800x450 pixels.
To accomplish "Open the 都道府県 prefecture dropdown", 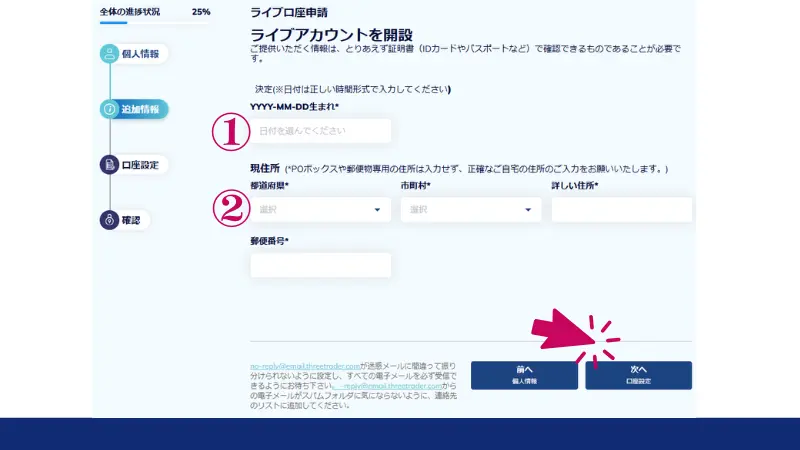I will [320, 210].
